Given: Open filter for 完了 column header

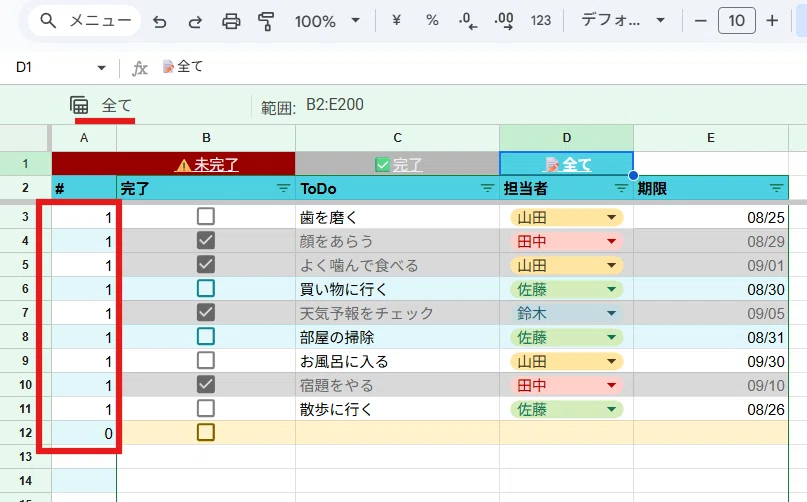Looking at the screenshot, I should coord(283,188).
